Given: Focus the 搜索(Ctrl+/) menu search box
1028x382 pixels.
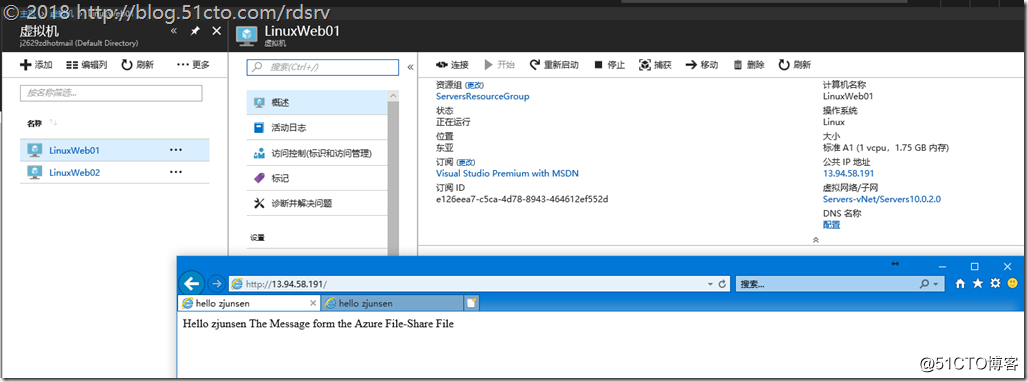Looking at the screenshot, I should point(323,67).
